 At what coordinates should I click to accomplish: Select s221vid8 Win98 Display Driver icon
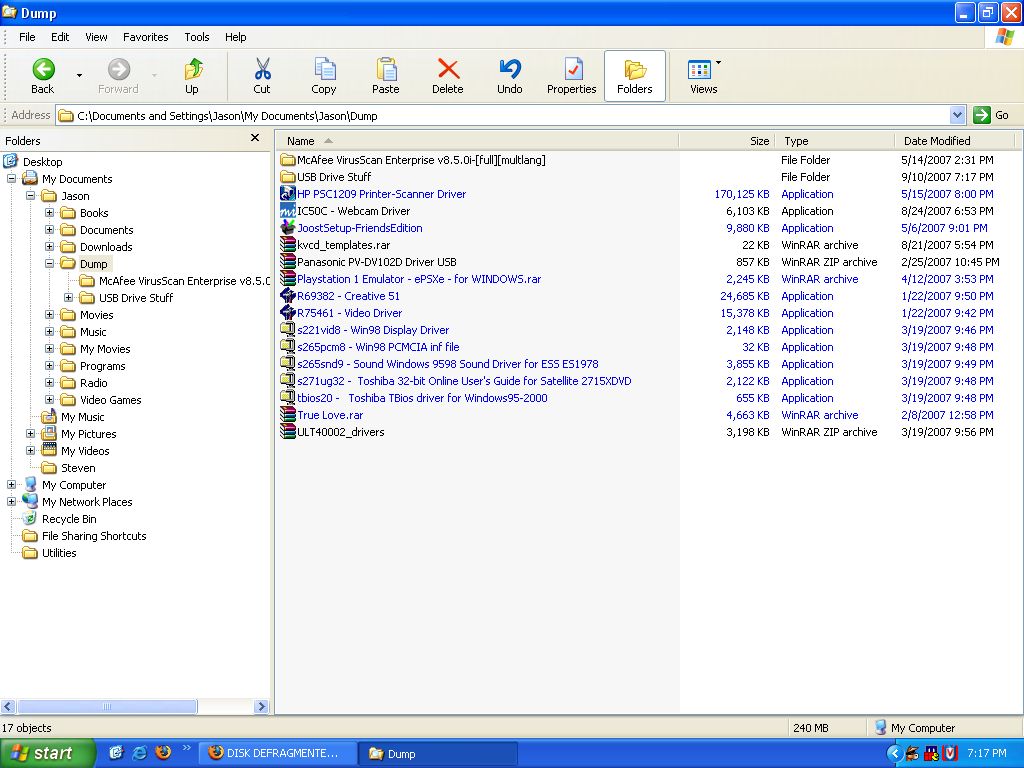[x=287, y=329]
